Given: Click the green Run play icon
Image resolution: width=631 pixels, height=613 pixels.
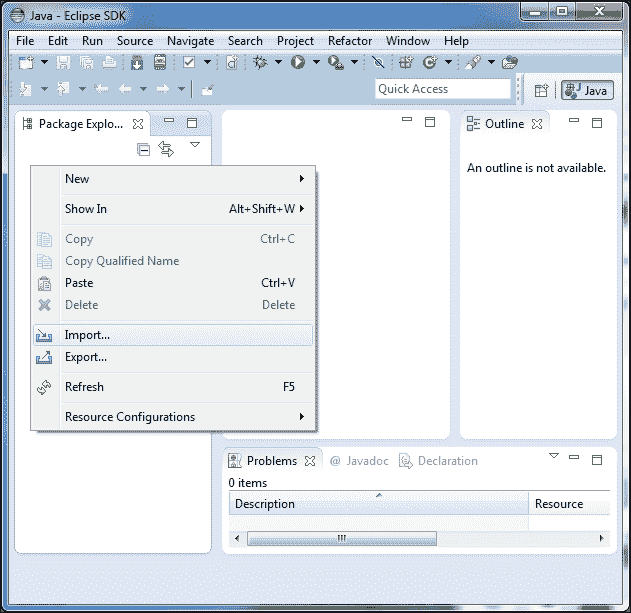Looking at the screenshot, I should 298,62.
